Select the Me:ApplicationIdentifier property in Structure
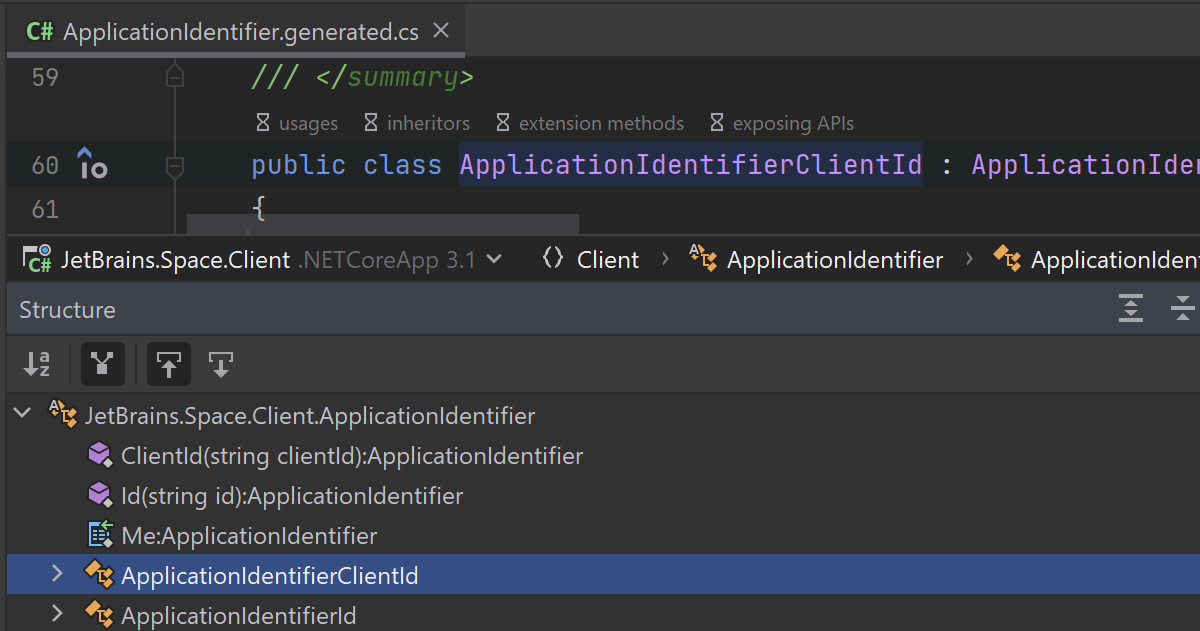 click(x=248, y=536)
